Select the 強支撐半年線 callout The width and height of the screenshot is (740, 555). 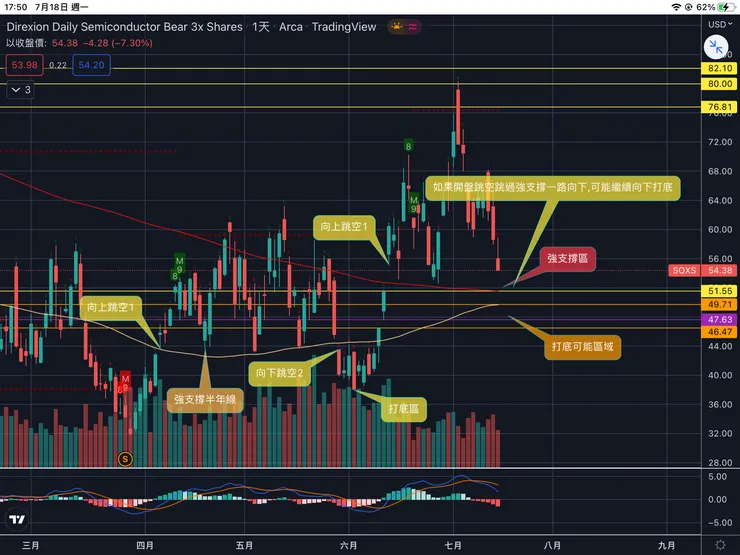pos(205,400)
